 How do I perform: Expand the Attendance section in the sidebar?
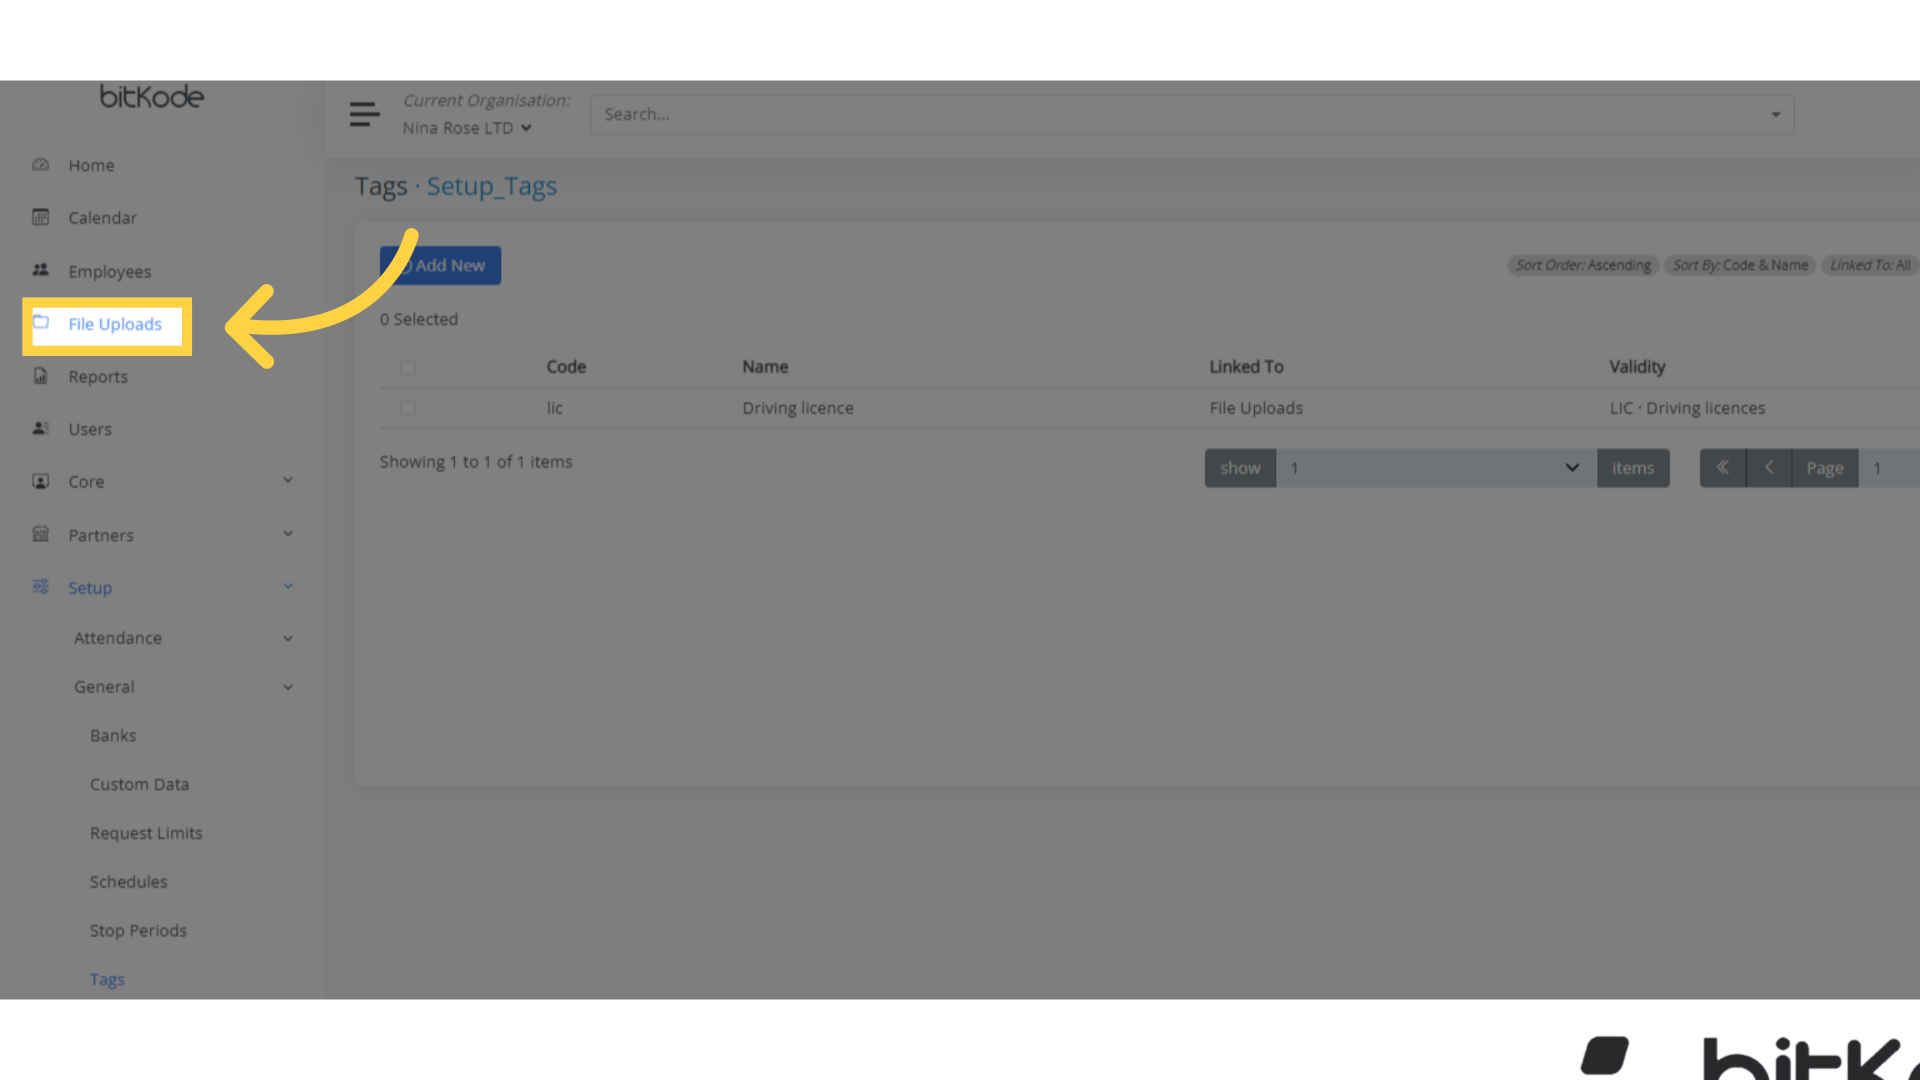[117, 637]
